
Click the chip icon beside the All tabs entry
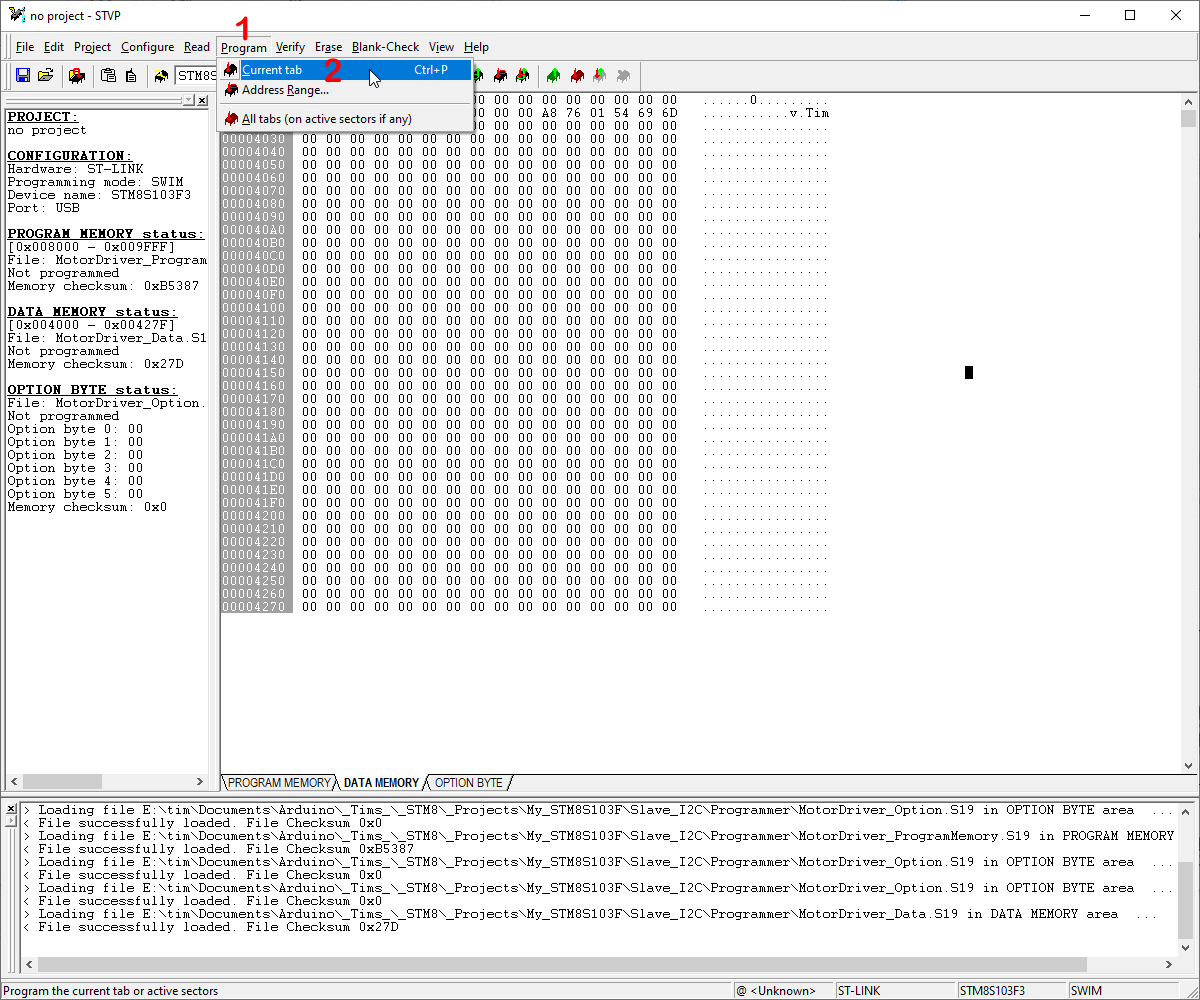click(231, 119)
